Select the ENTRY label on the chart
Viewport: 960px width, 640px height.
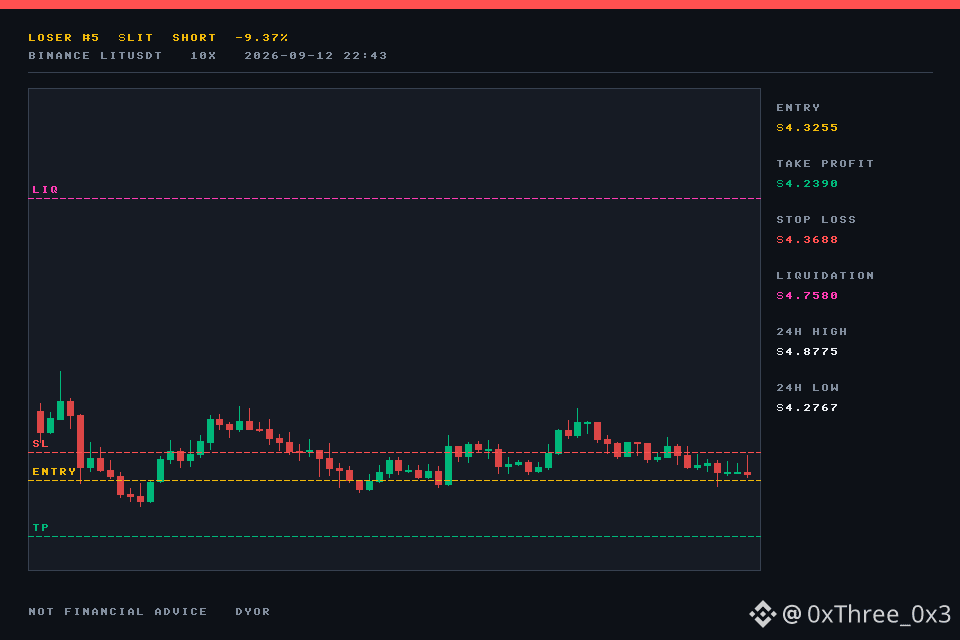coord(54,472)
